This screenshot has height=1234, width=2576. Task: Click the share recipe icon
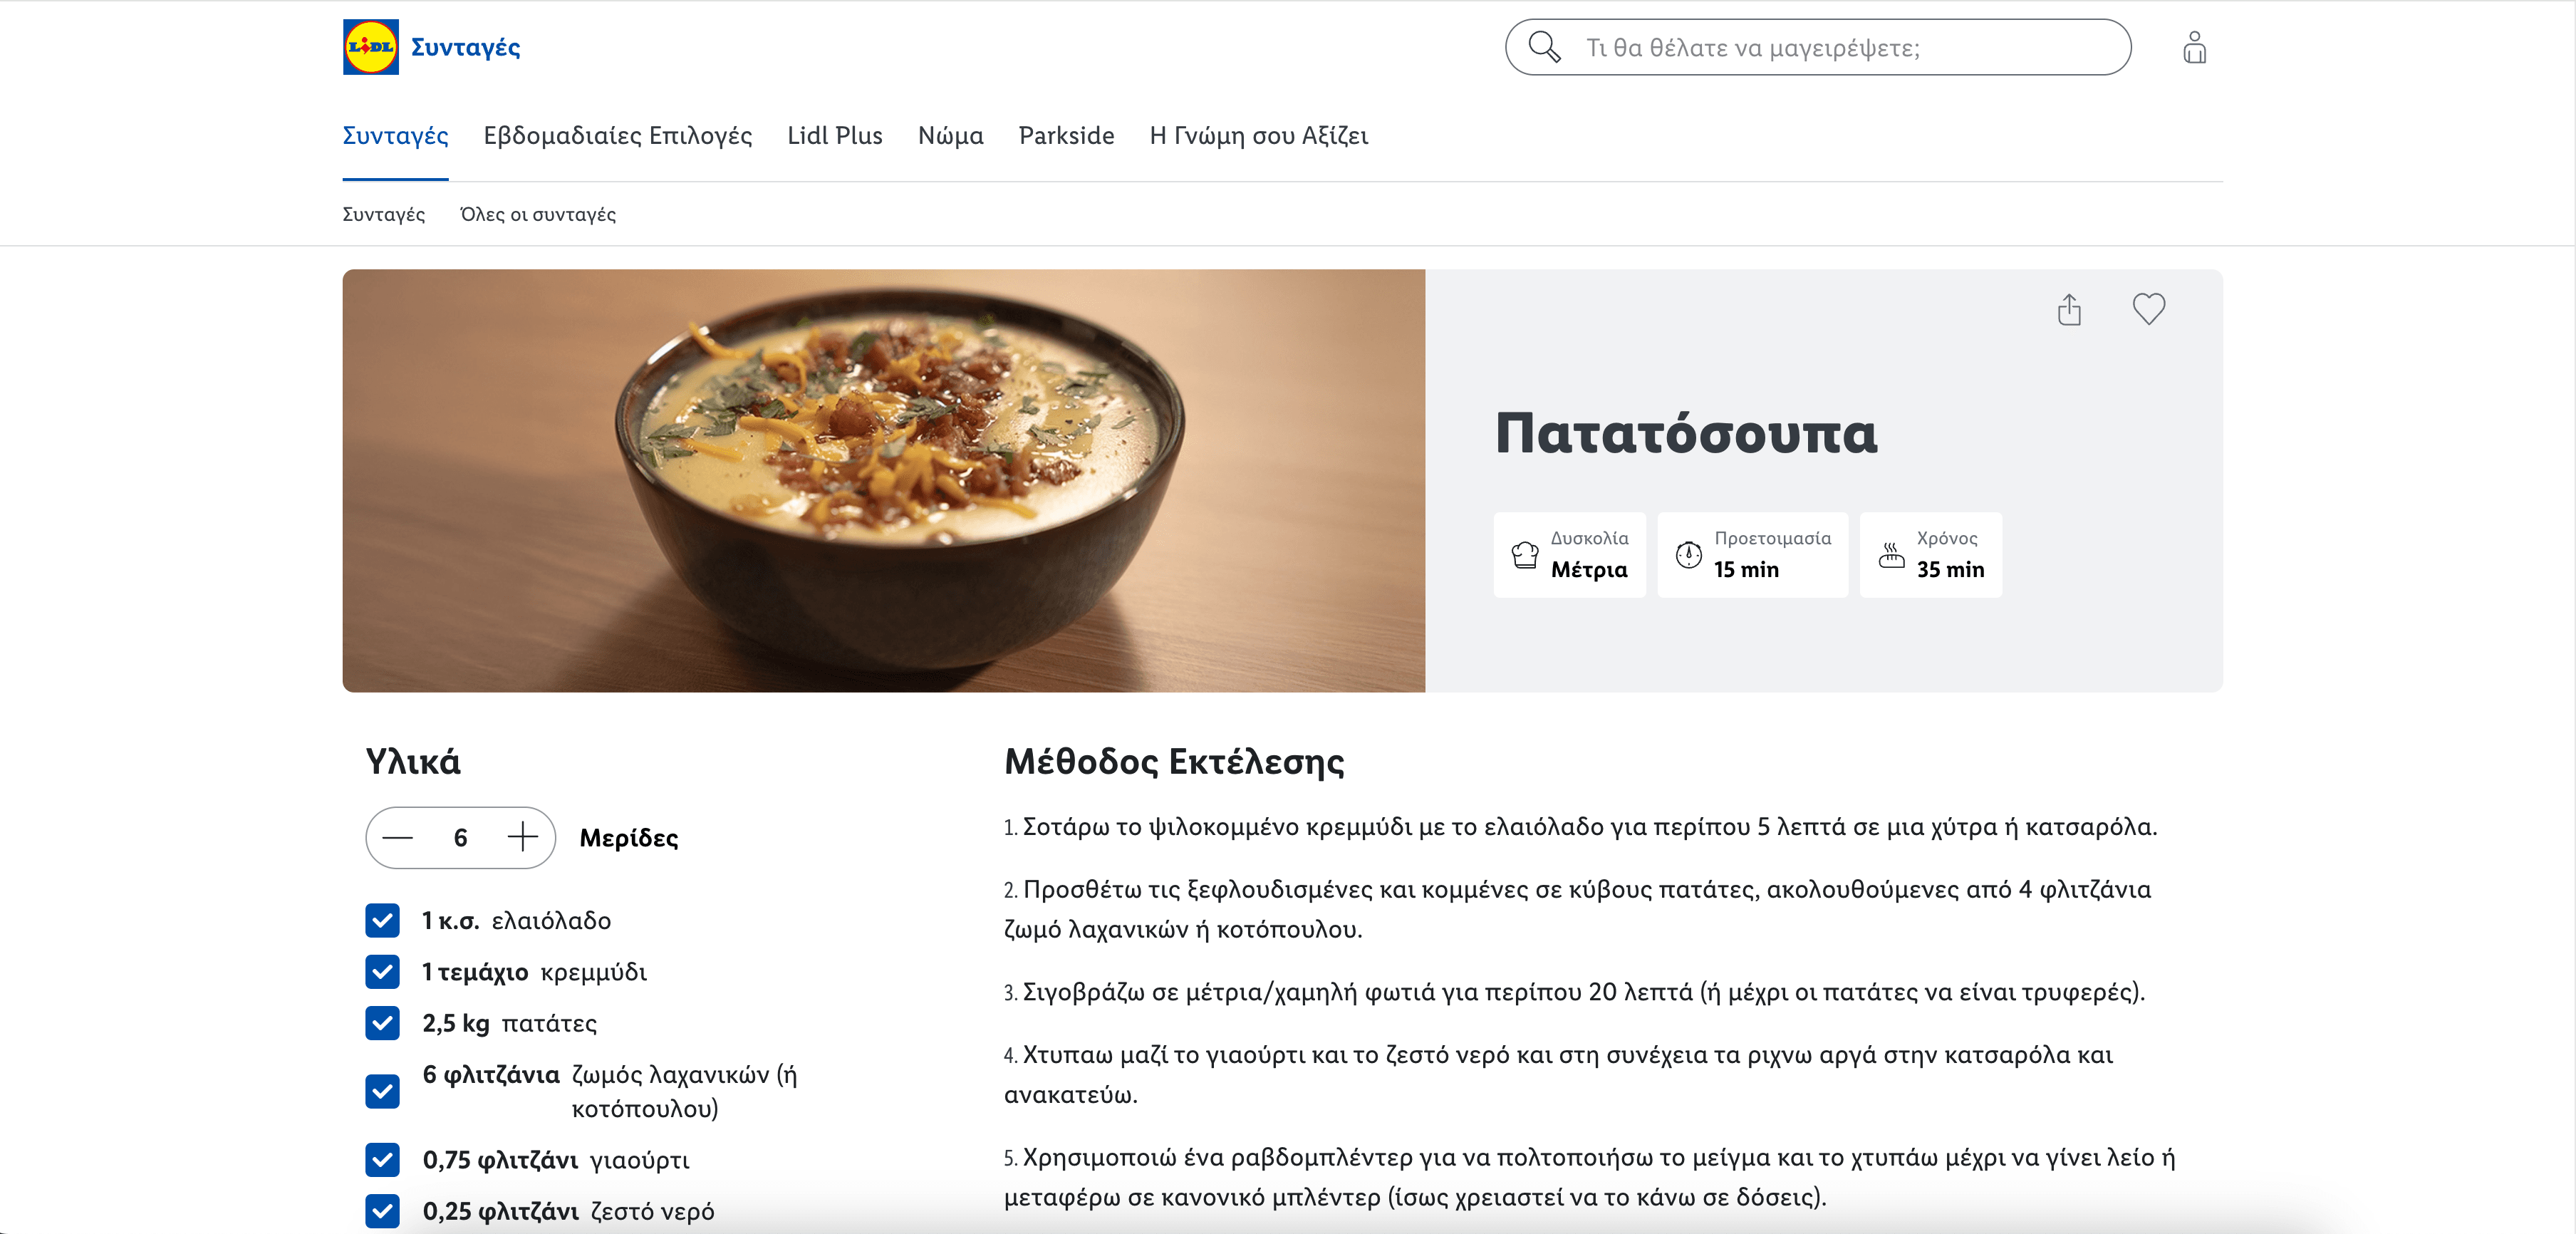pos(2069,309)
